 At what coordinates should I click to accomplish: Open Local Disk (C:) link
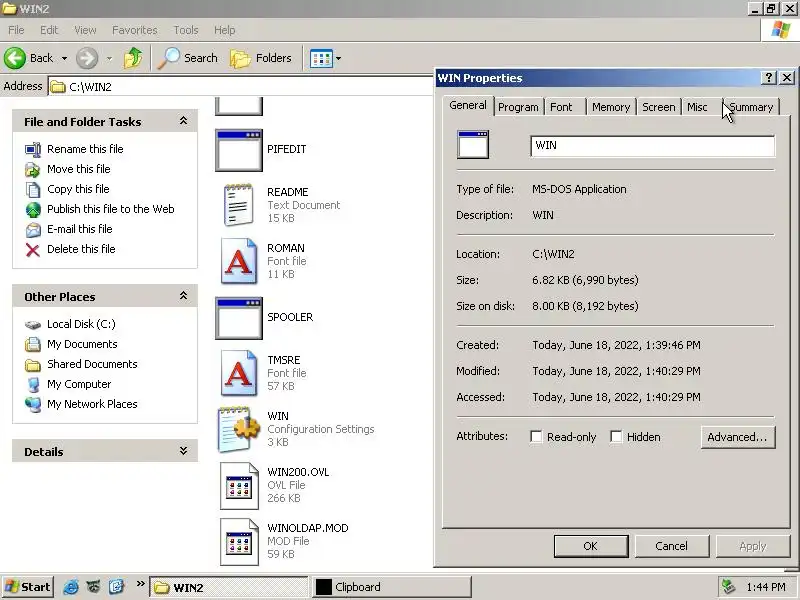(x=81, y=324)
